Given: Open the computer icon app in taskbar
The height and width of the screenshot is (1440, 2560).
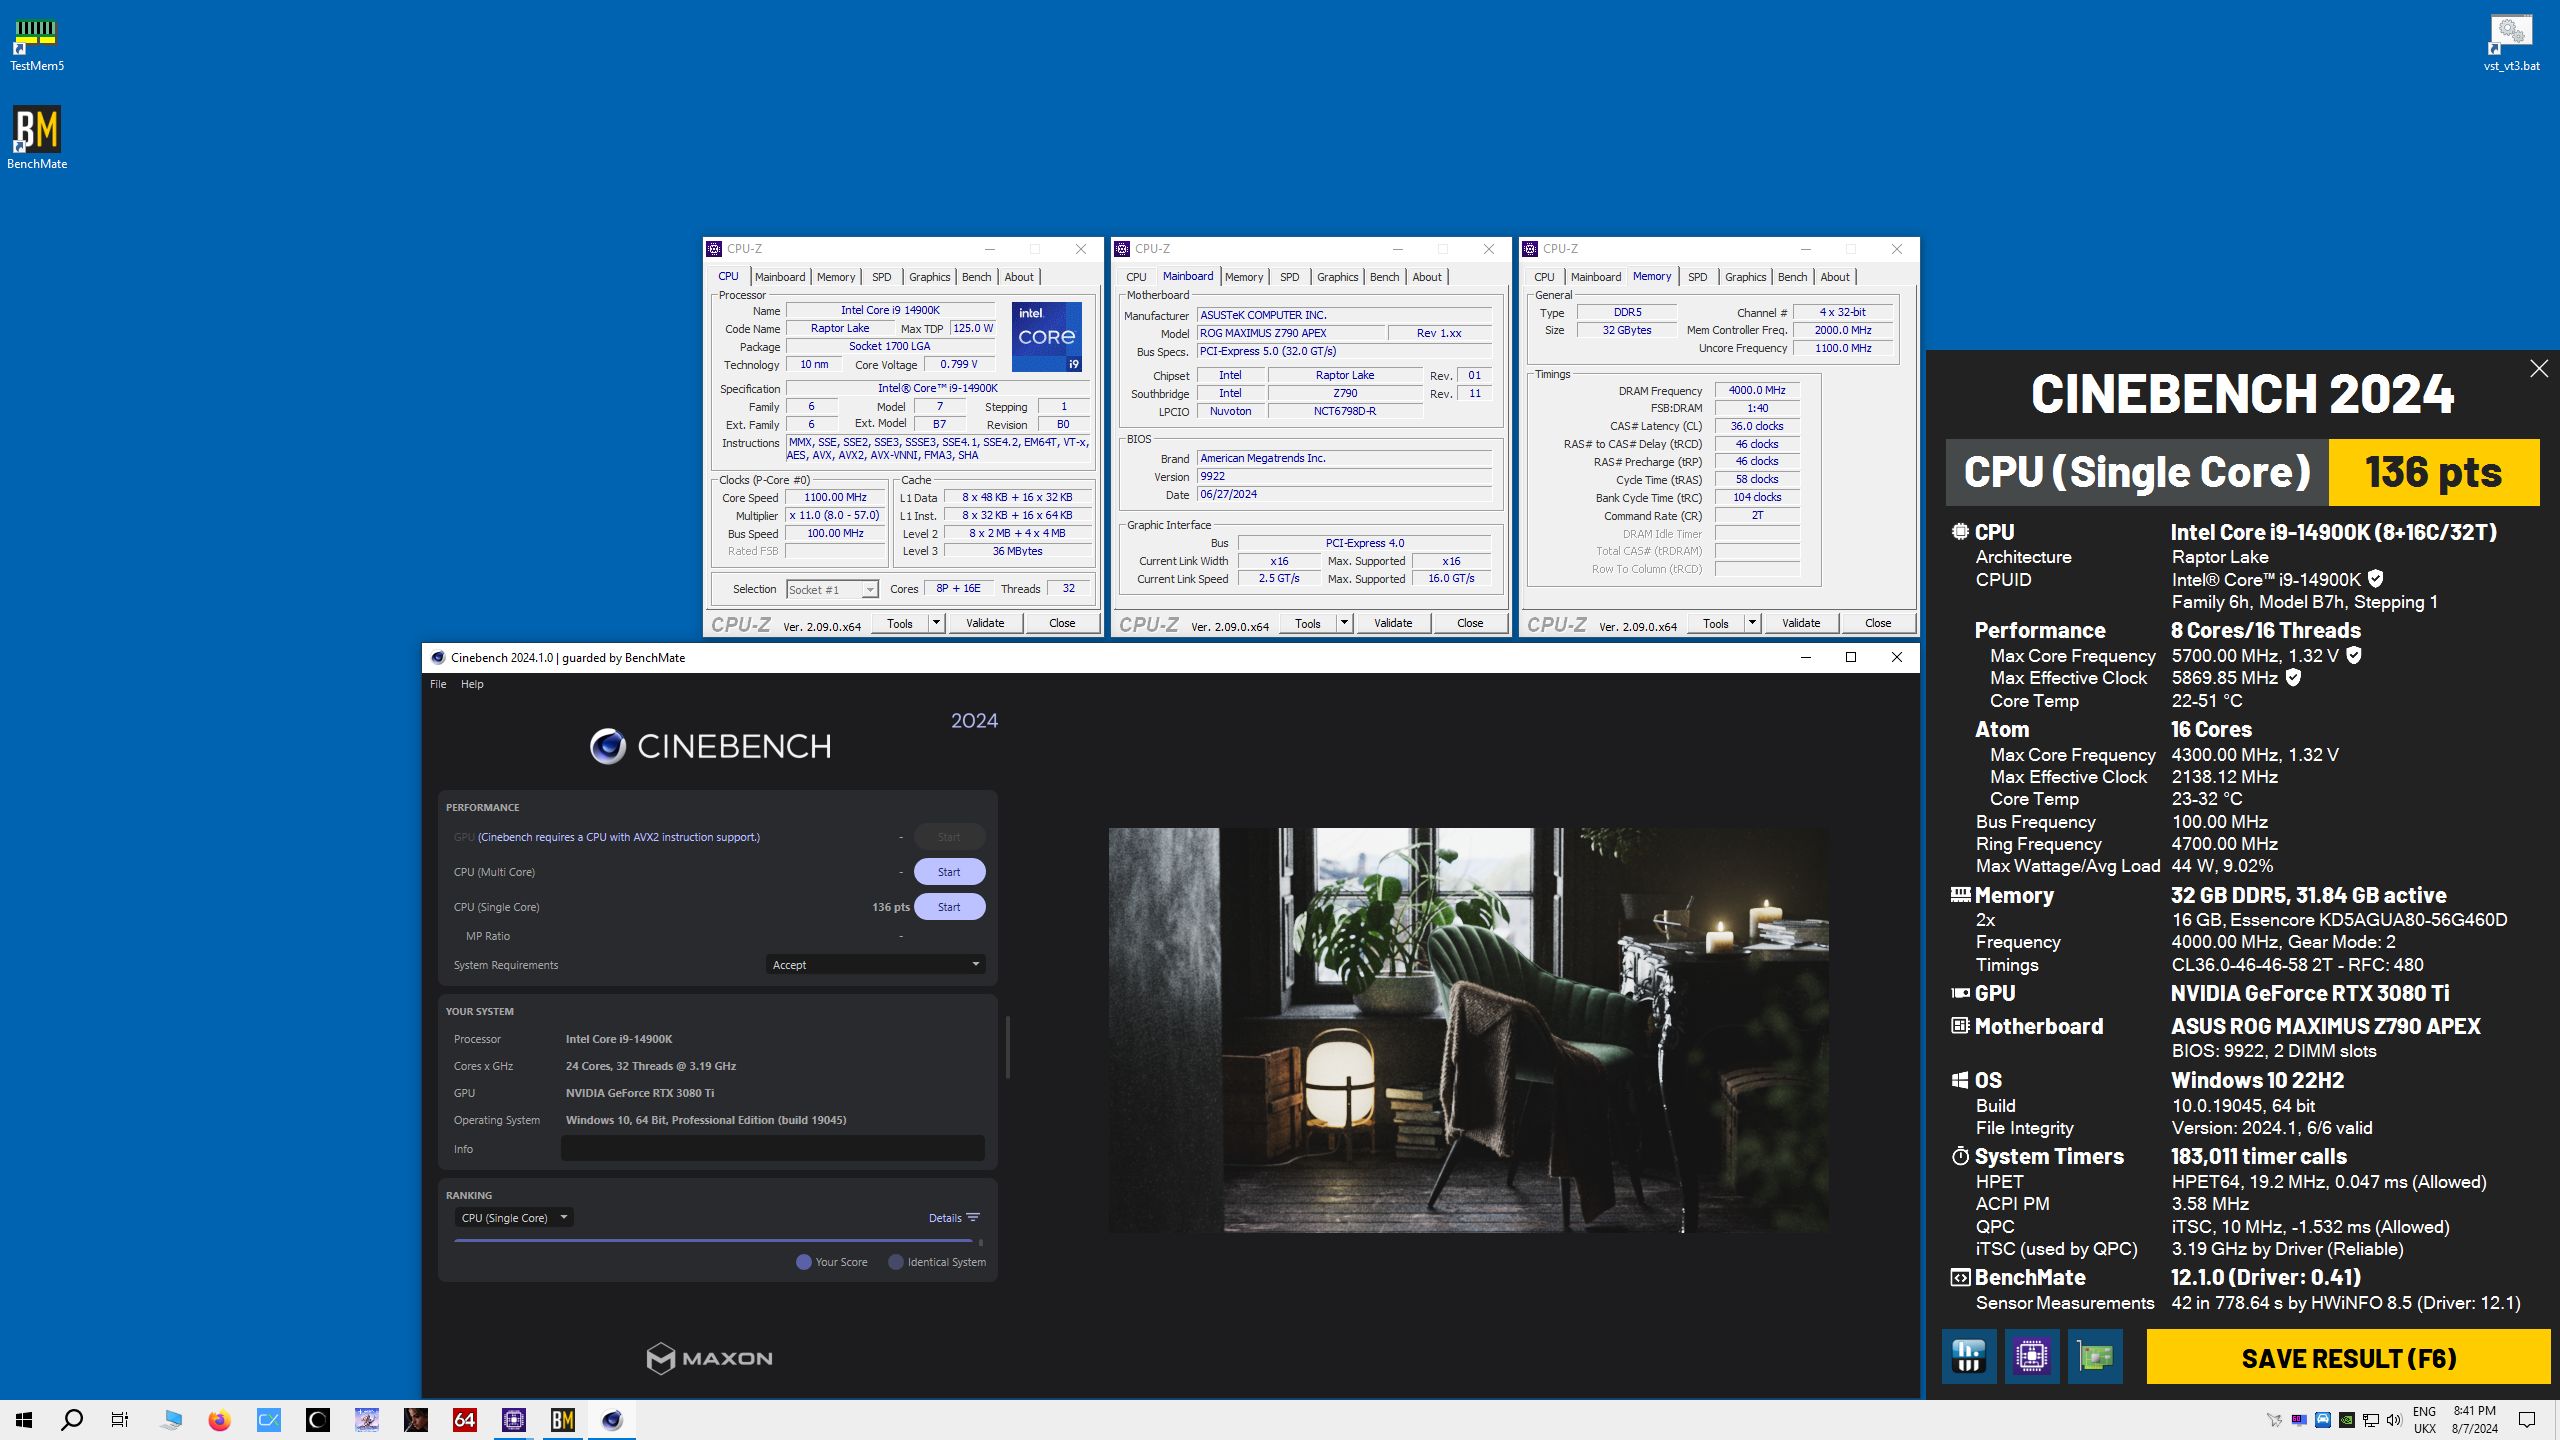Looking at the screenshot, I should pyautogui.click(x=171, y=1419).
